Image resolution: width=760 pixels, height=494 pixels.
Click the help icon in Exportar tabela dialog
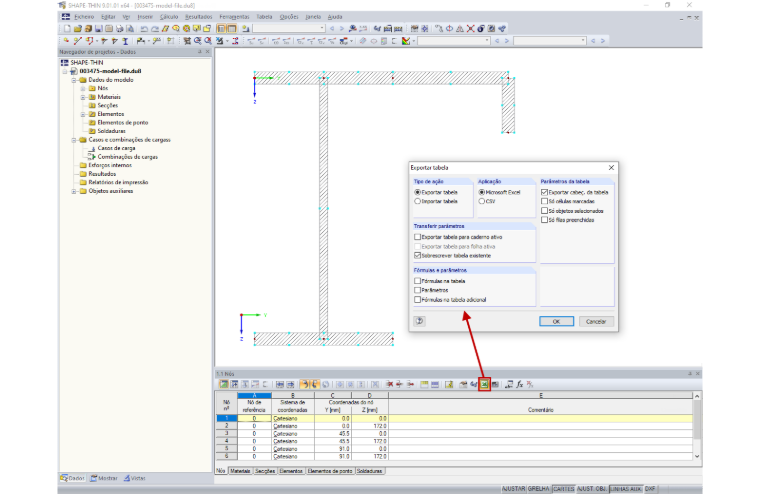[420, 321]
